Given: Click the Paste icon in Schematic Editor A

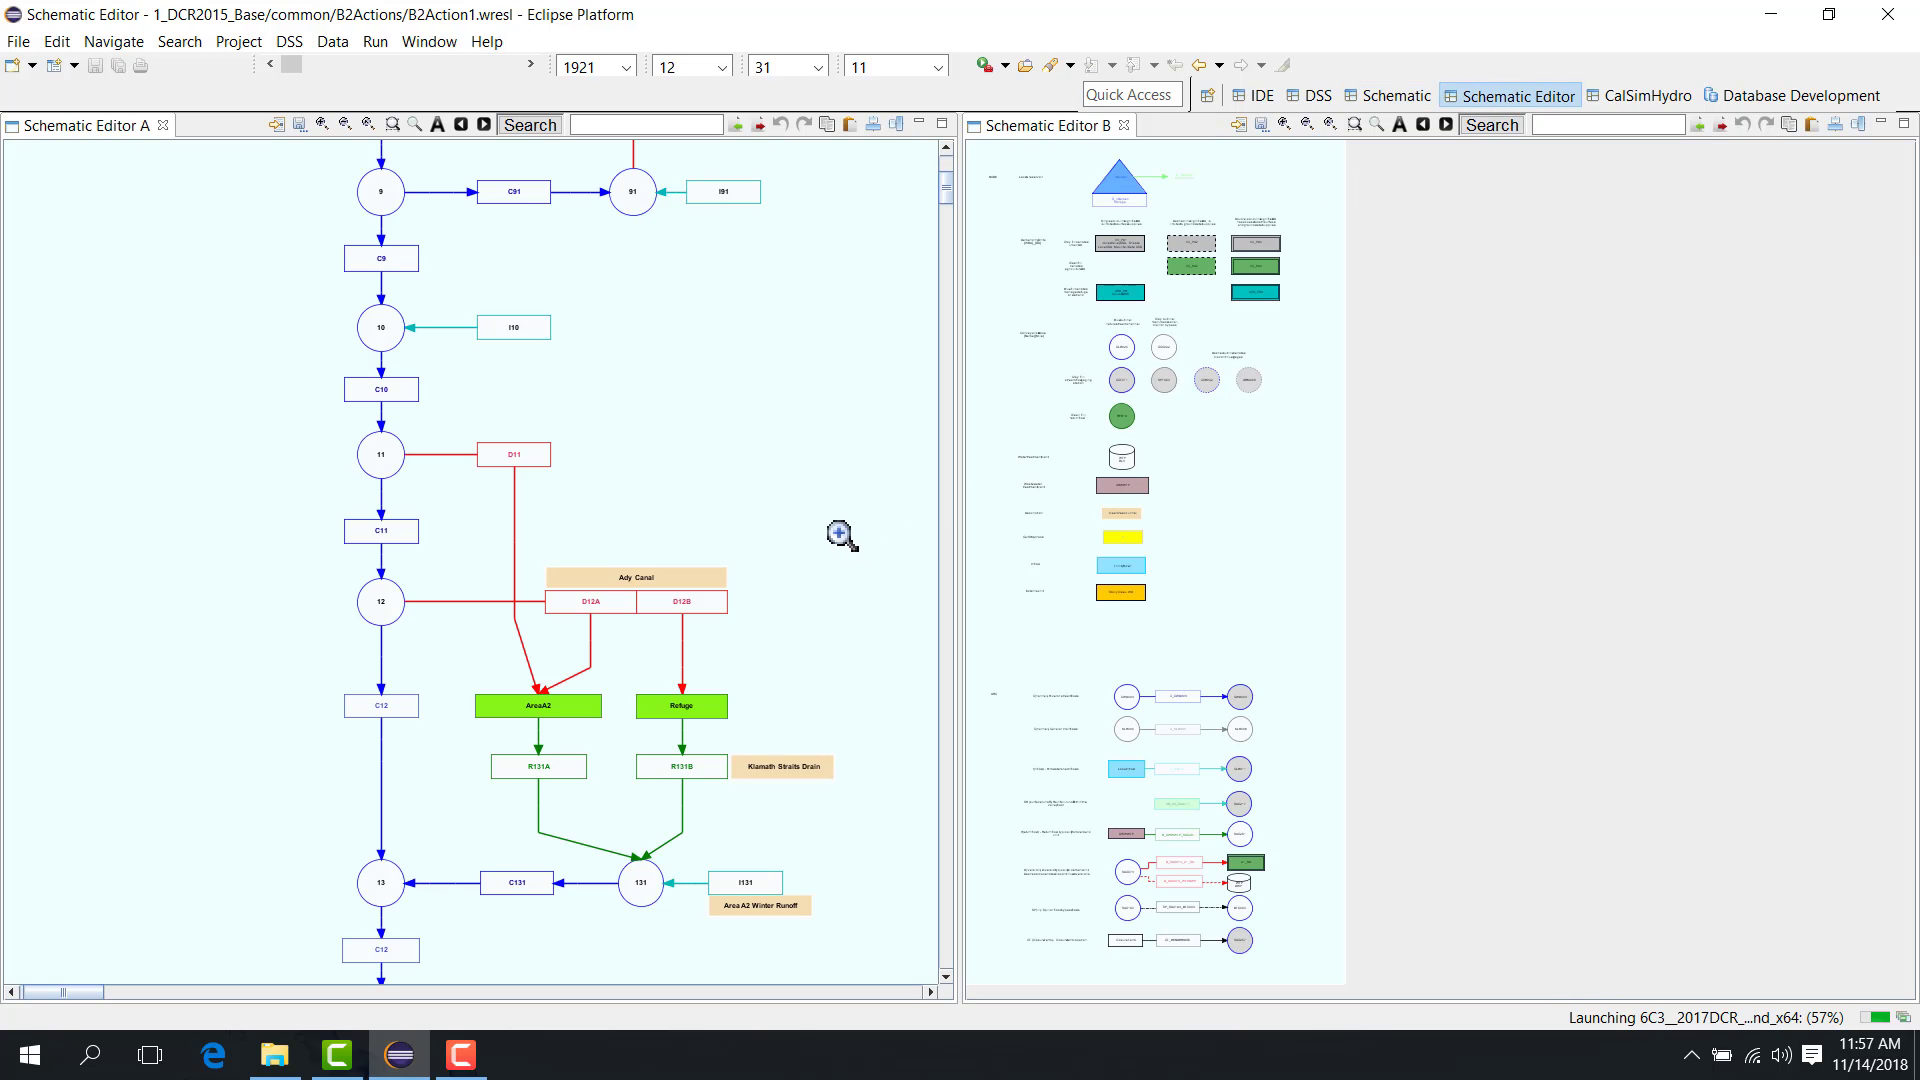Looking at the screenshot, I should (850, 125).
